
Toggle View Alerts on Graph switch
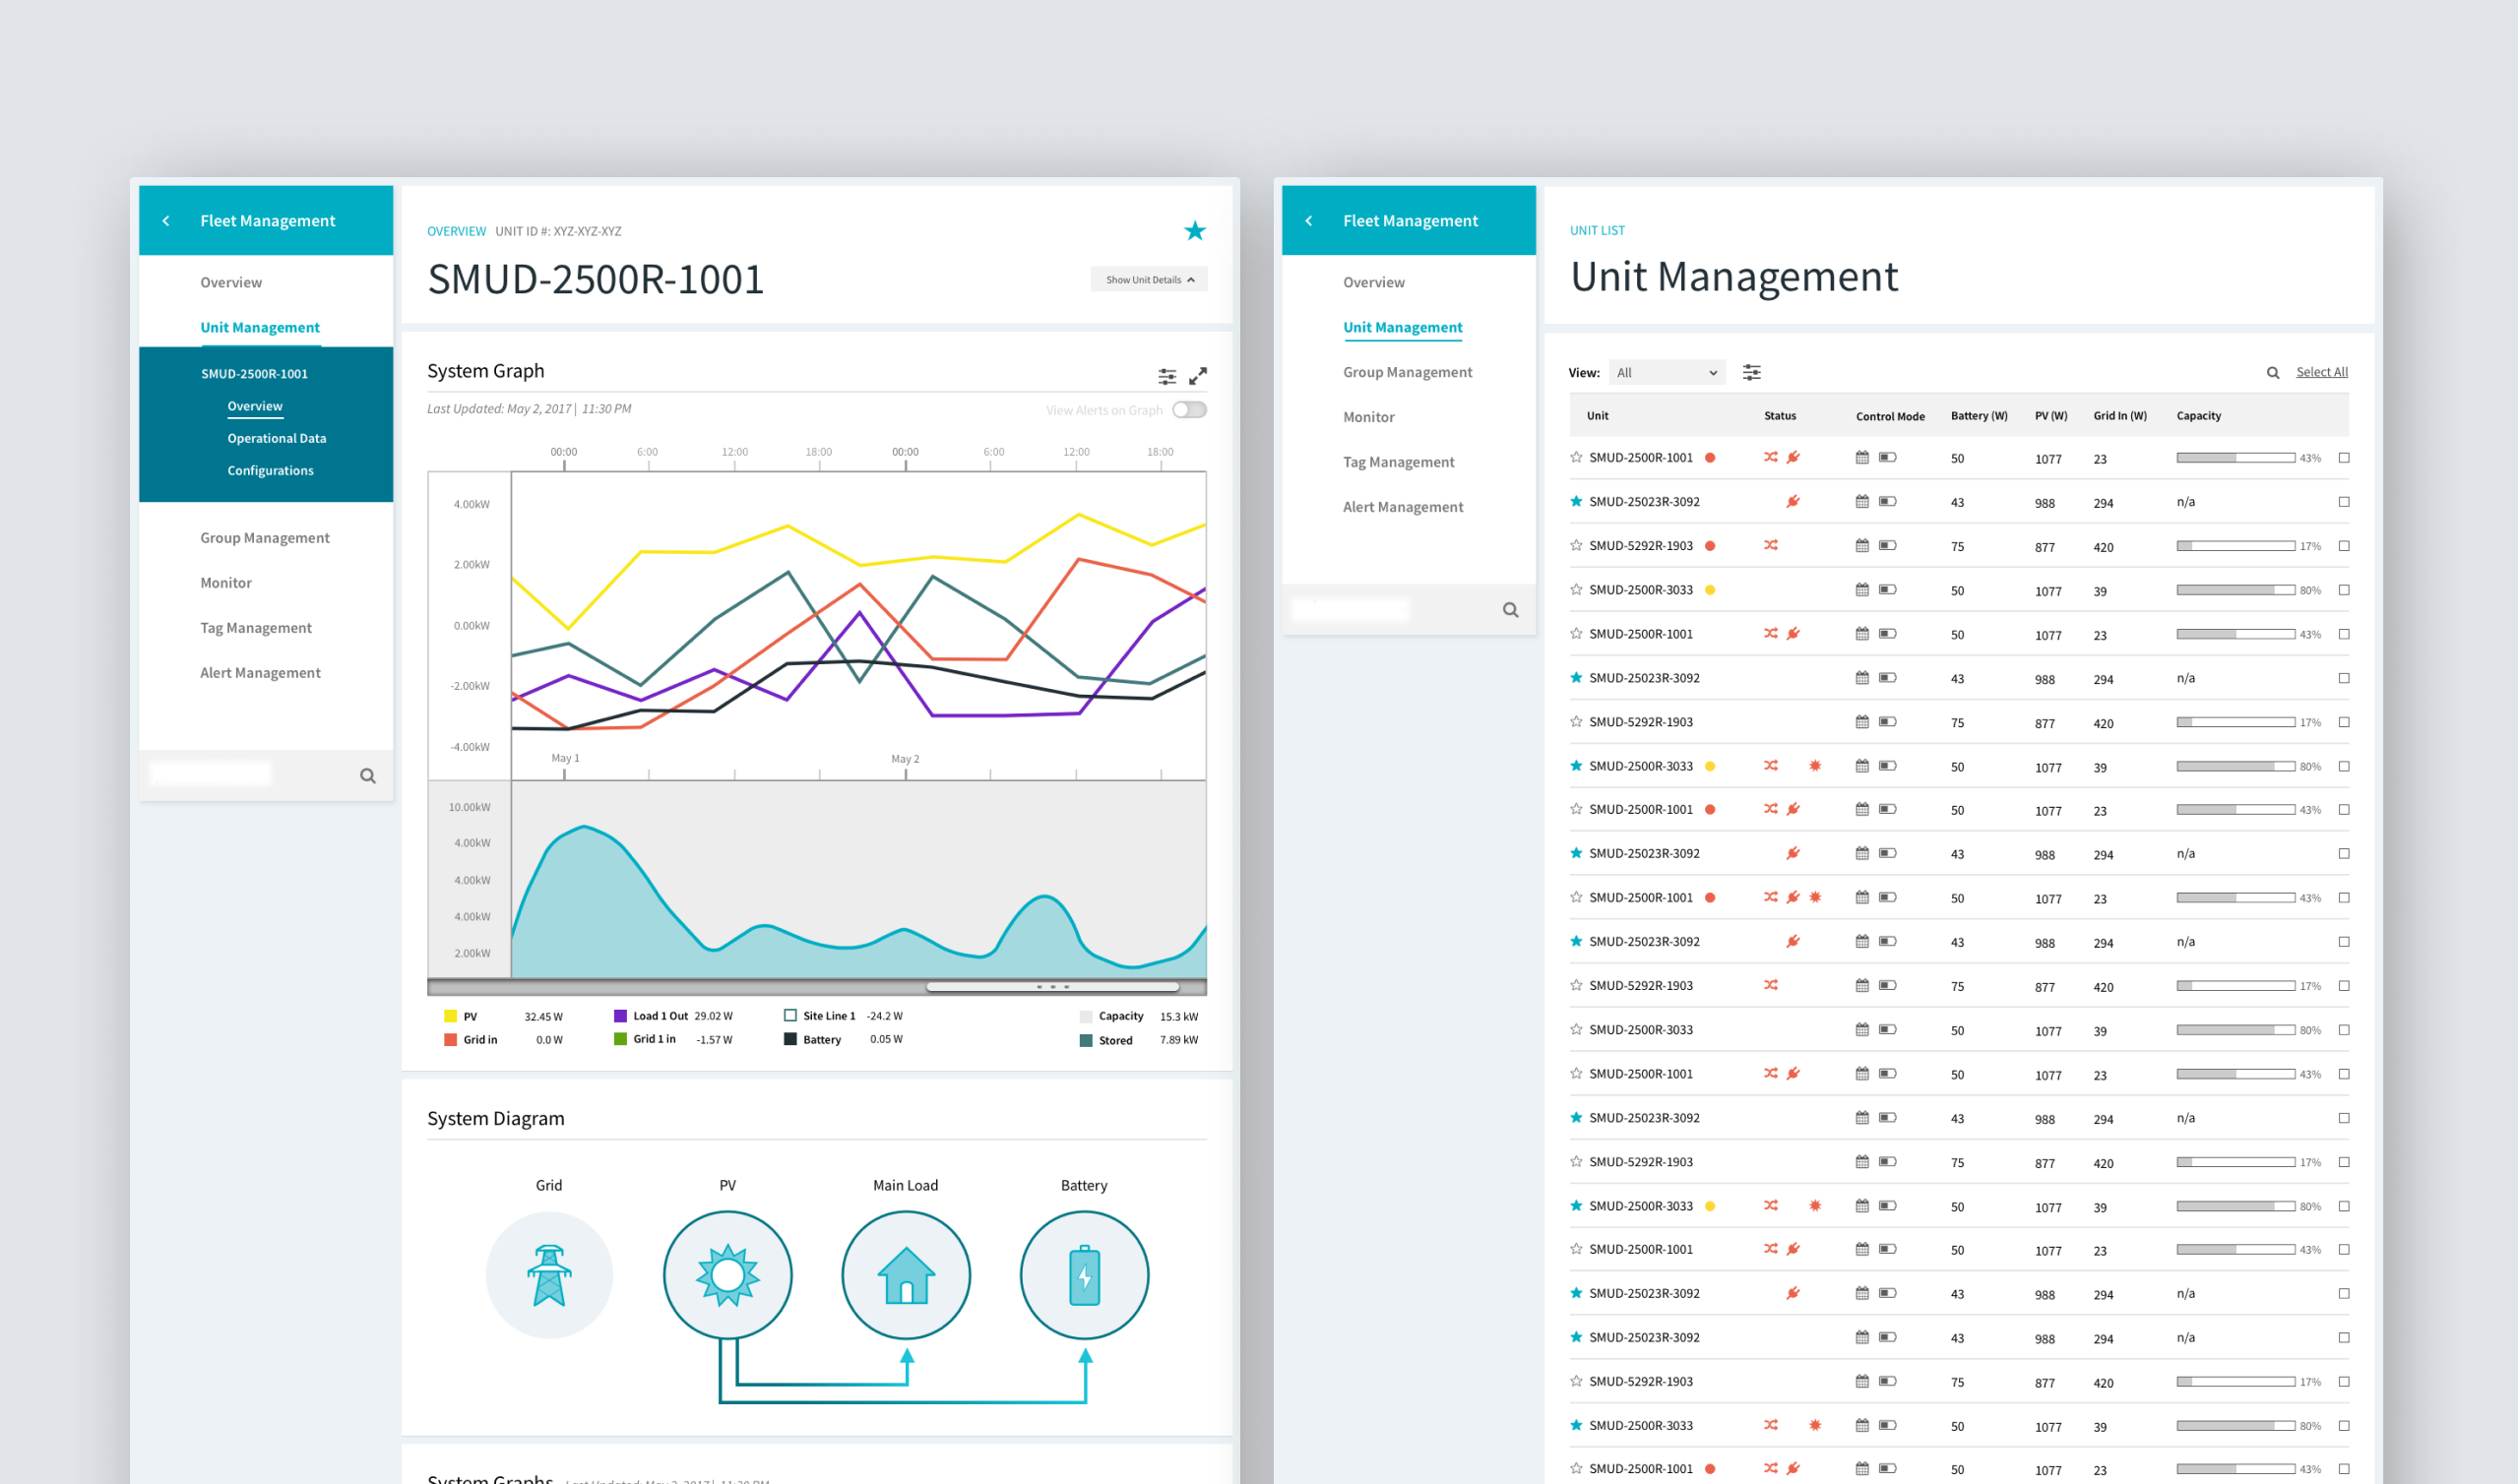(x=1189, y=410)
